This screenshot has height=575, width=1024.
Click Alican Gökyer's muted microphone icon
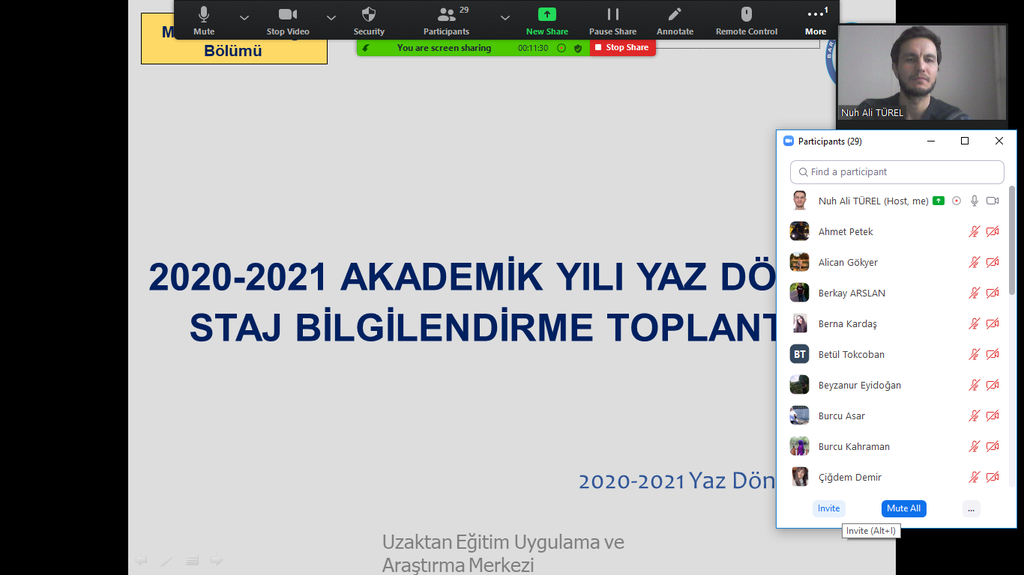(x=974, y=262)
